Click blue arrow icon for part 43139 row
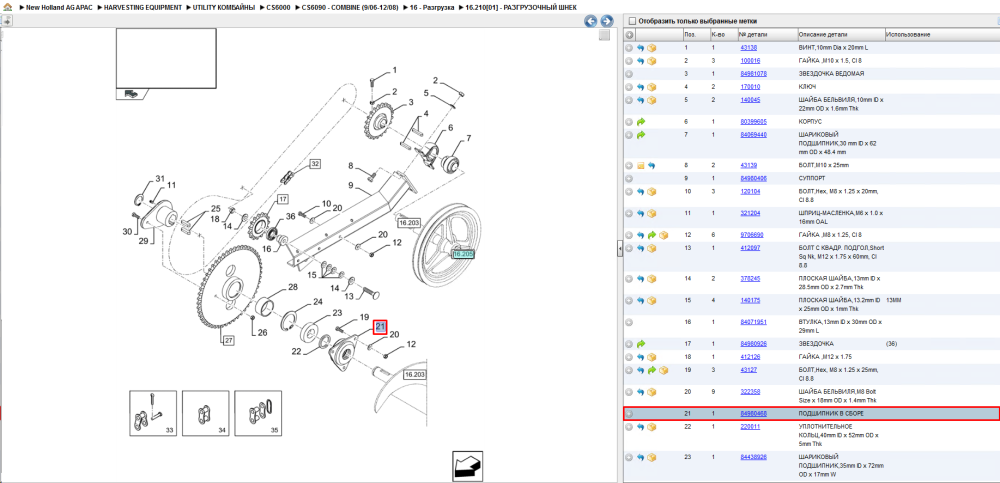 652,165
